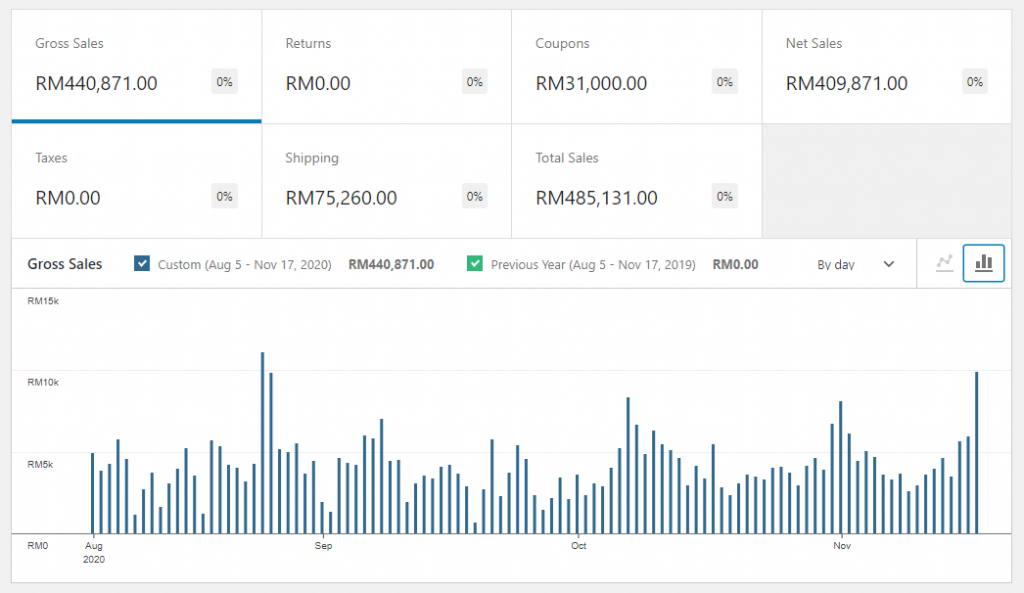Viewport: 1024px width, 593px height.
Task: Click the Oct label on the x-axis
Action: [579, 545]
